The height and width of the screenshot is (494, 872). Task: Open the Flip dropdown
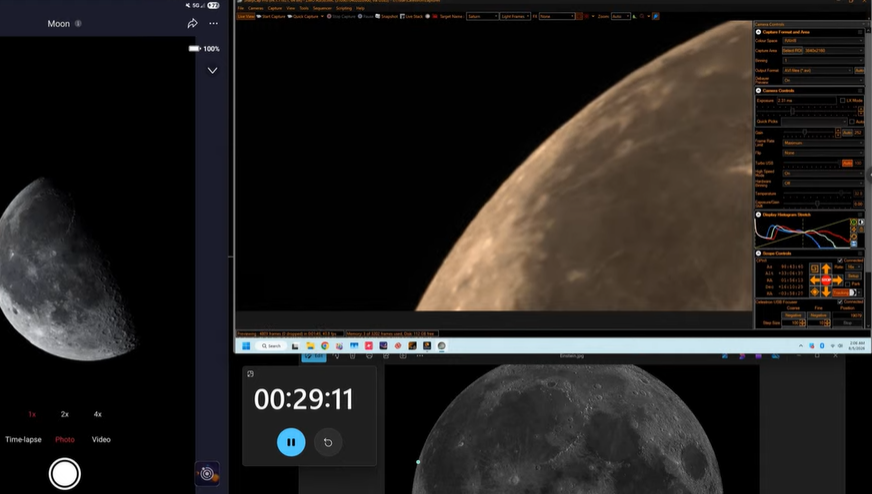point(823,153)
